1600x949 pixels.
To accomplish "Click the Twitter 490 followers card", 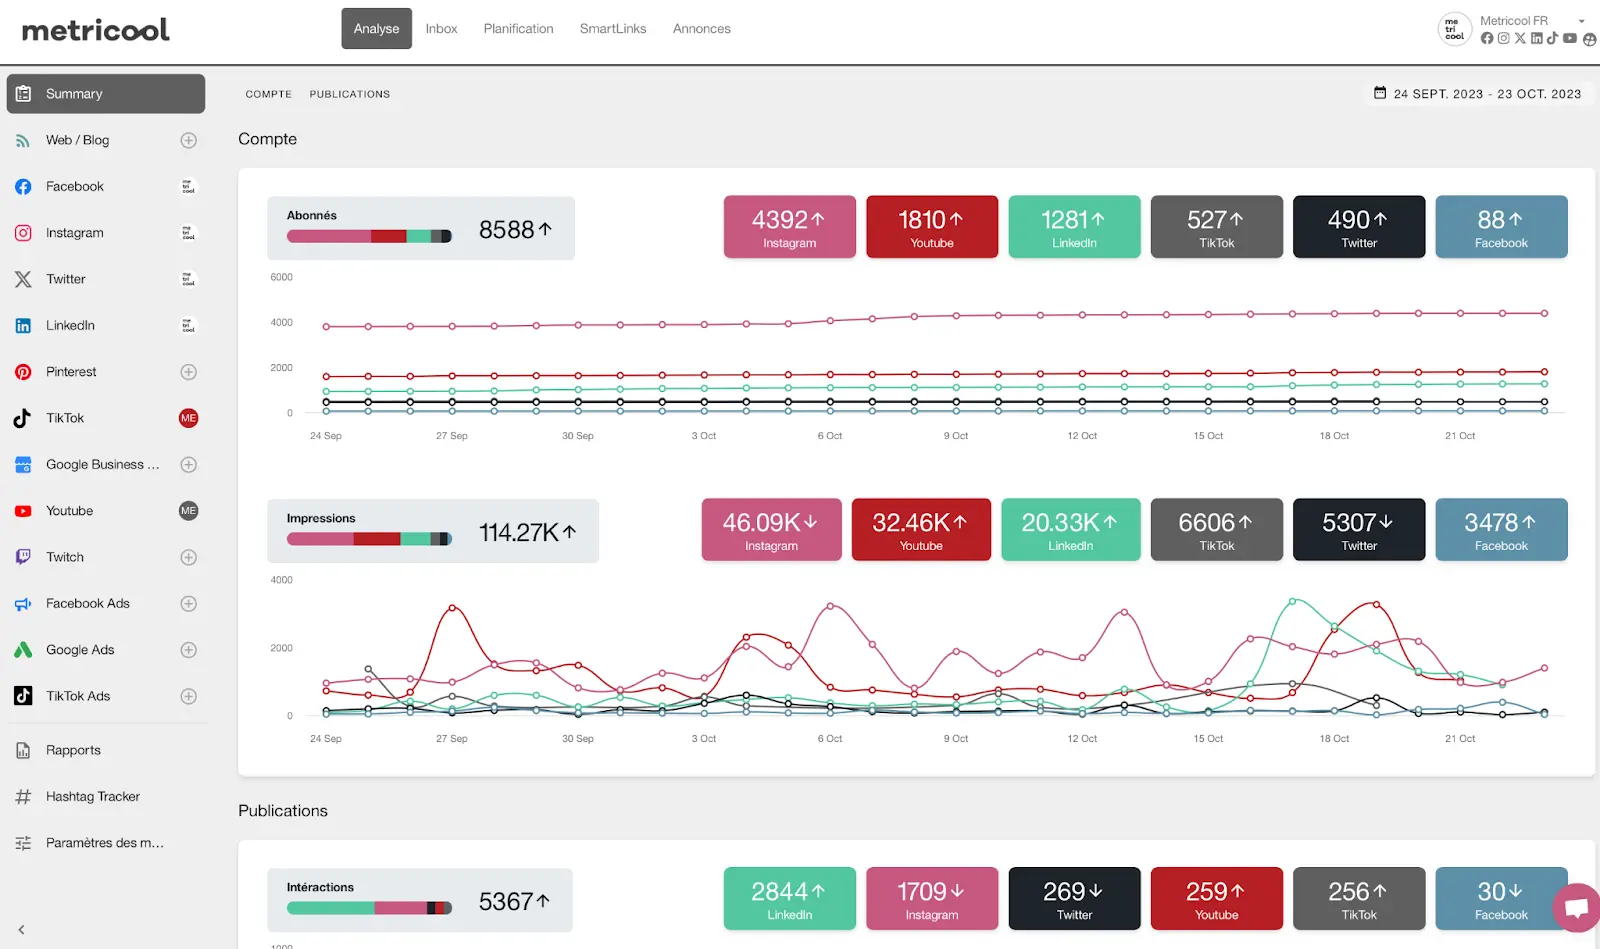I will coord(1359,227).
